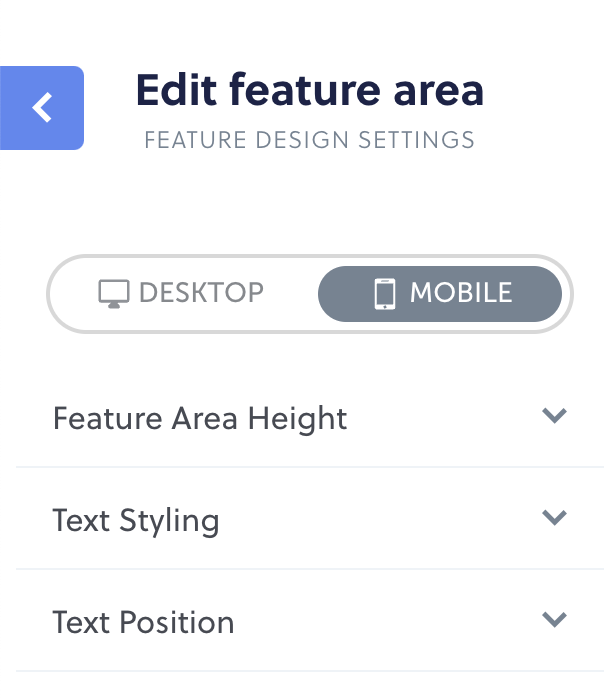Screen dimensions: 607x698
Task: Expand Text Styling using its chevron
Action: pyautogui.click(x=554, y=518)
